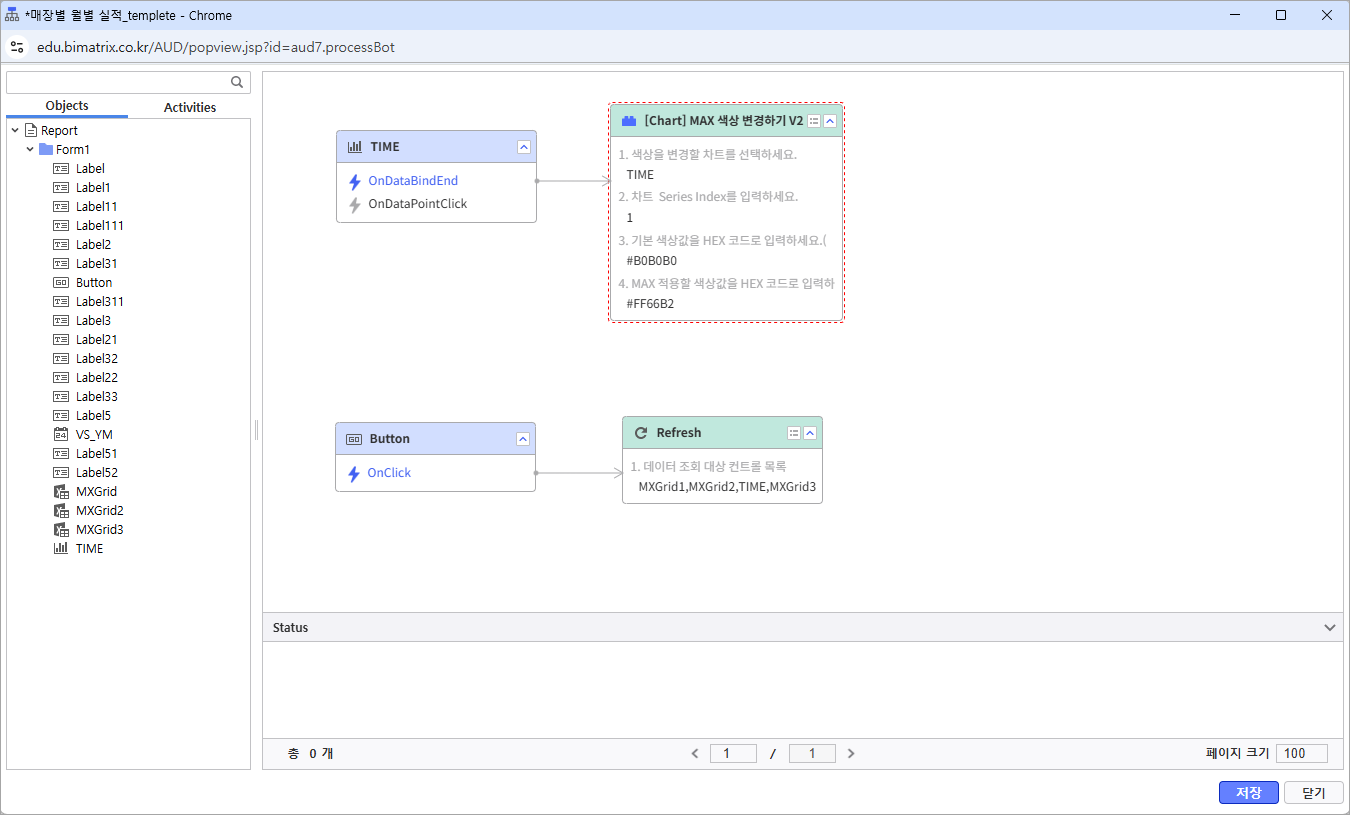Click the OnClick lightning bolt icon
This screenshot has width=1350, height=815.
[x=354, y=474]
